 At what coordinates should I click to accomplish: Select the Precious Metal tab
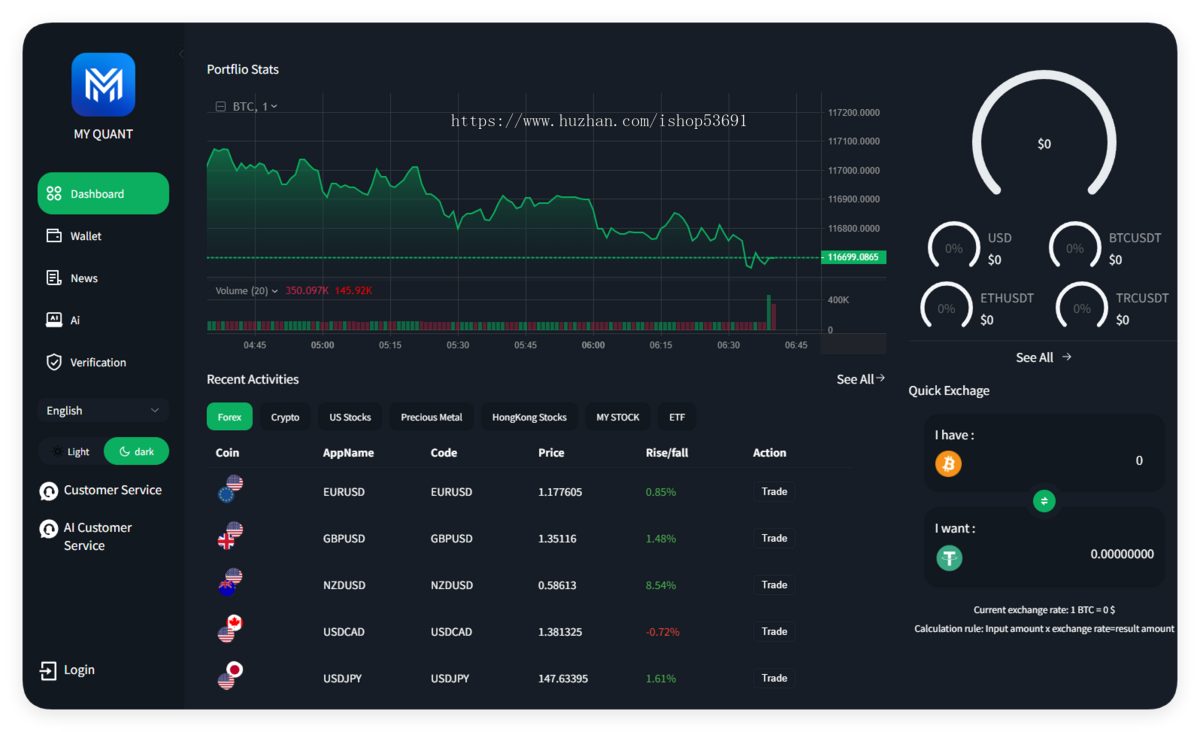431,417
